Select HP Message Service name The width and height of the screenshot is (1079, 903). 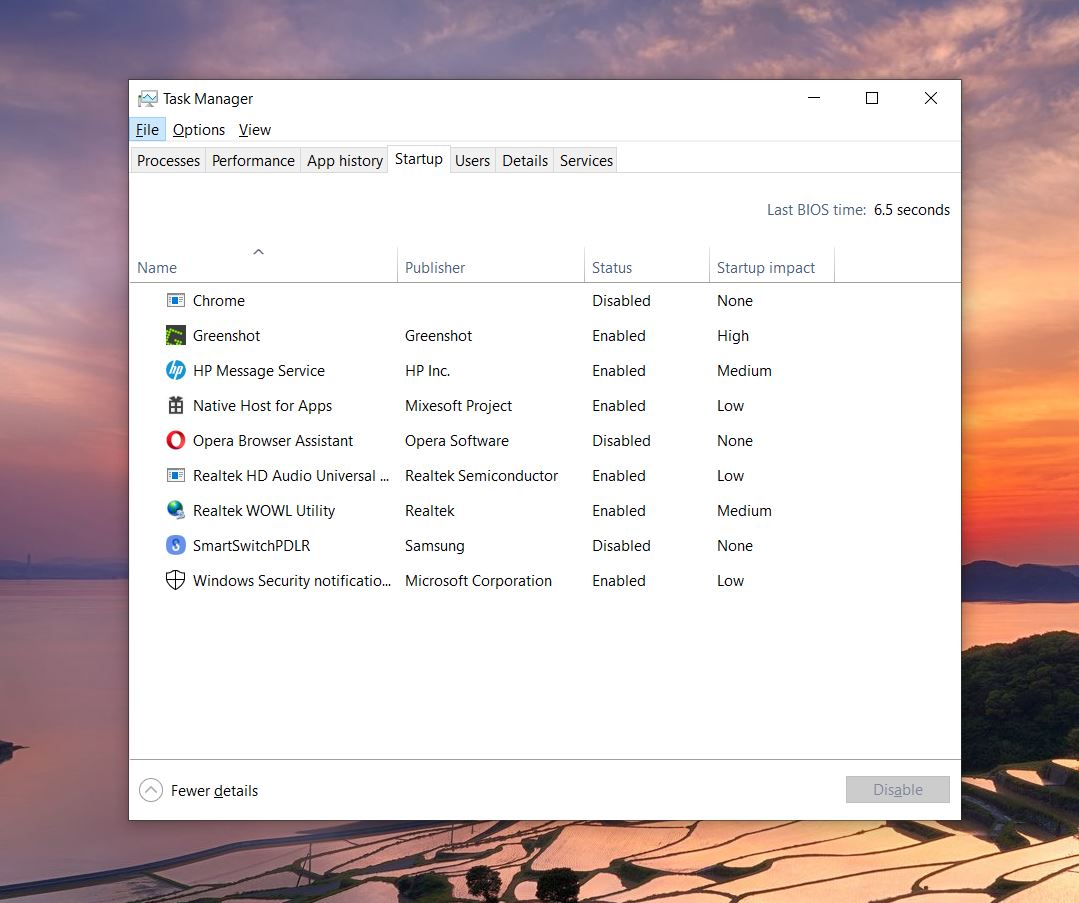259,370
